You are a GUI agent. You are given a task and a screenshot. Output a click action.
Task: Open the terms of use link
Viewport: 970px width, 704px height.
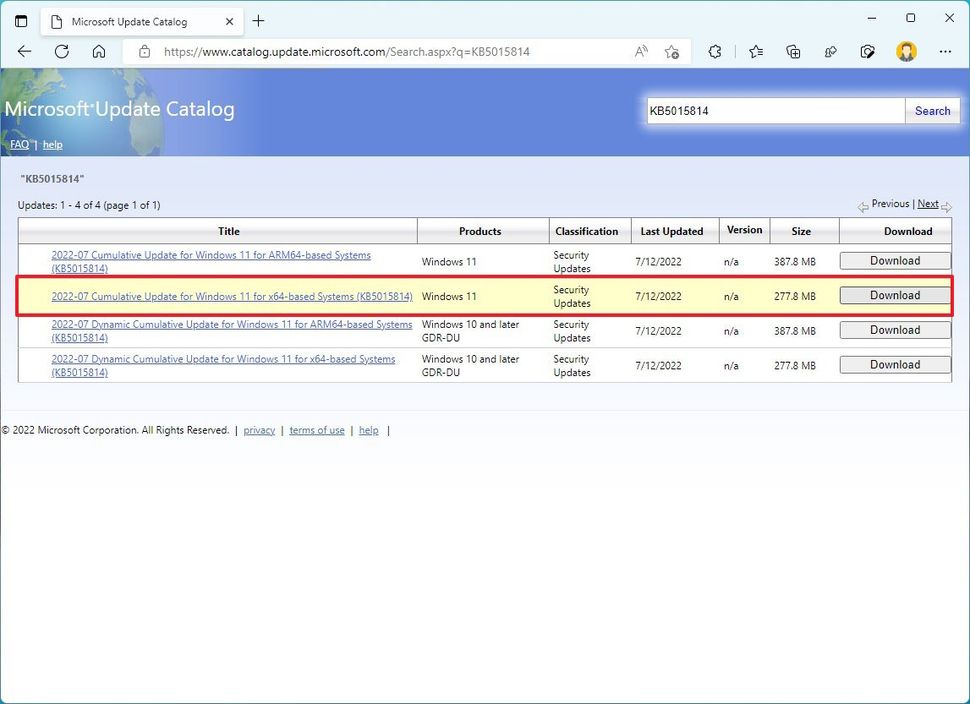pyautogui.click(x=317, y=430)
